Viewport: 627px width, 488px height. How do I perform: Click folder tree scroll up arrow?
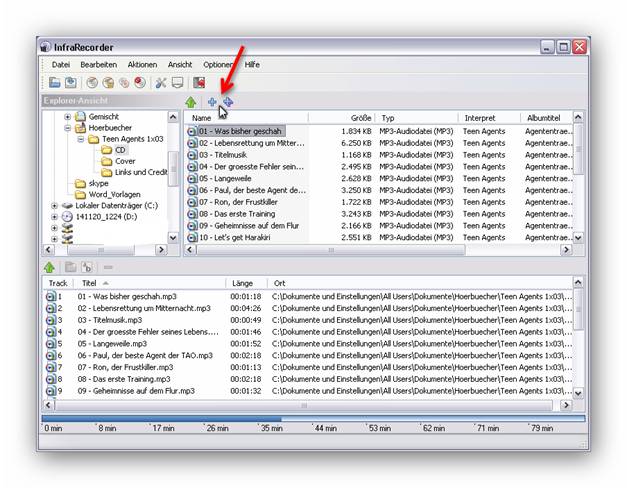coord(173,117)
